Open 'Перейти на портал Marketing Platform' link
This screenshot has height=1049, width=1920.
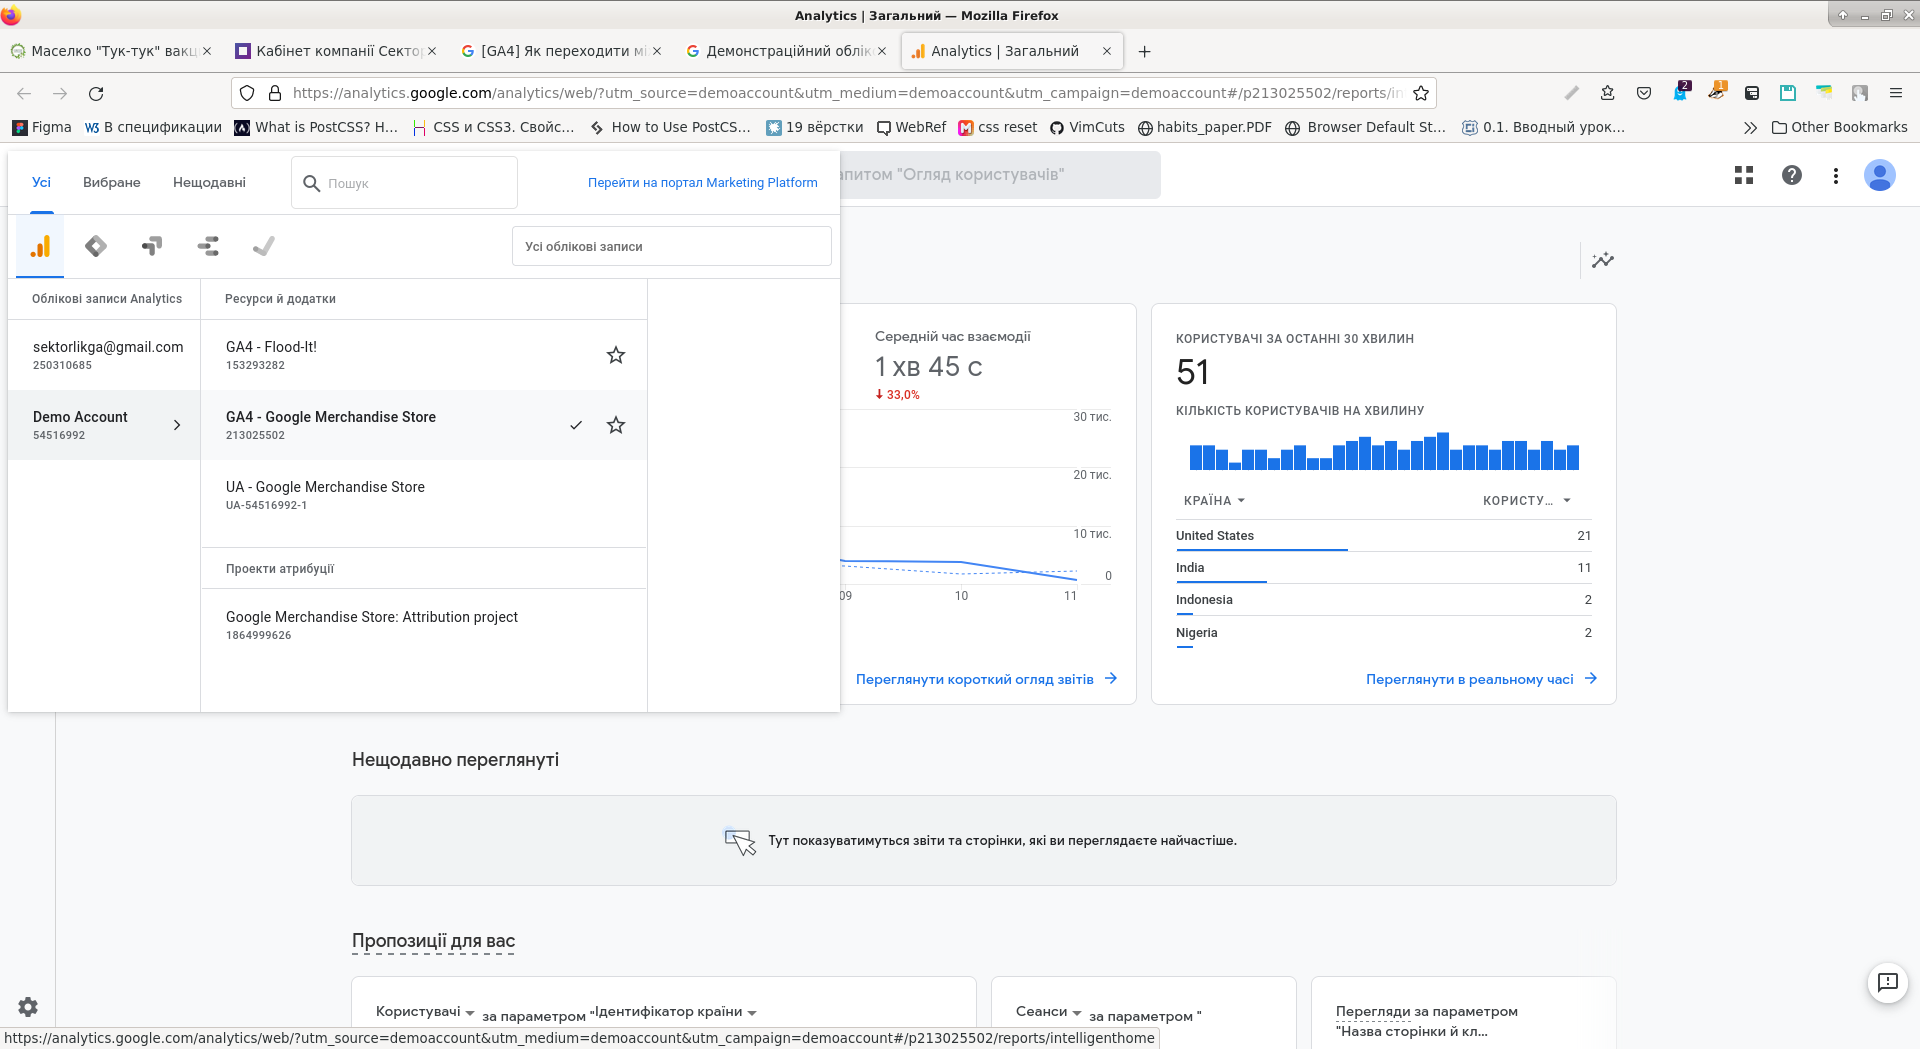pos(703,182)
